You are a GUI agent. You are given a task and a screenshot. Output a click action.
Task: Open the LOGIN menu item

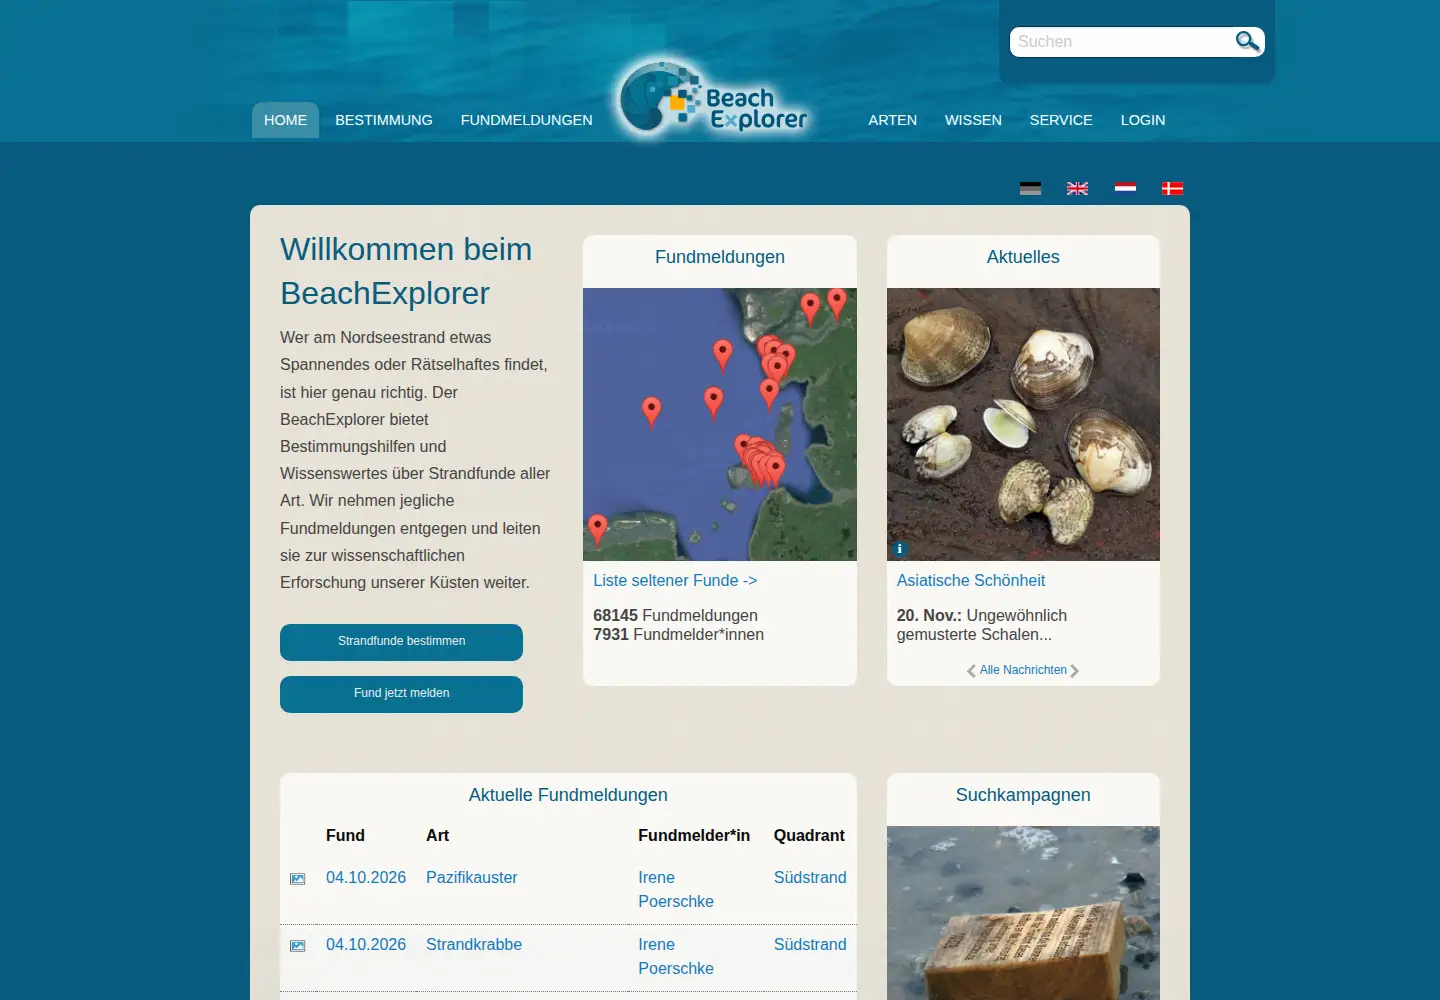1143,120
